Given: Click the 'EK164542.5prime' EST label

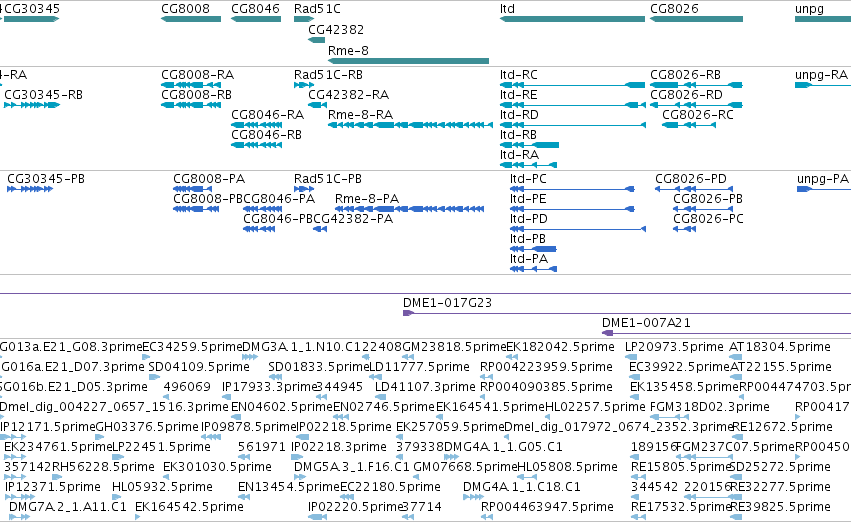Looking at the screenshot, I should click(x=189, y=508).
